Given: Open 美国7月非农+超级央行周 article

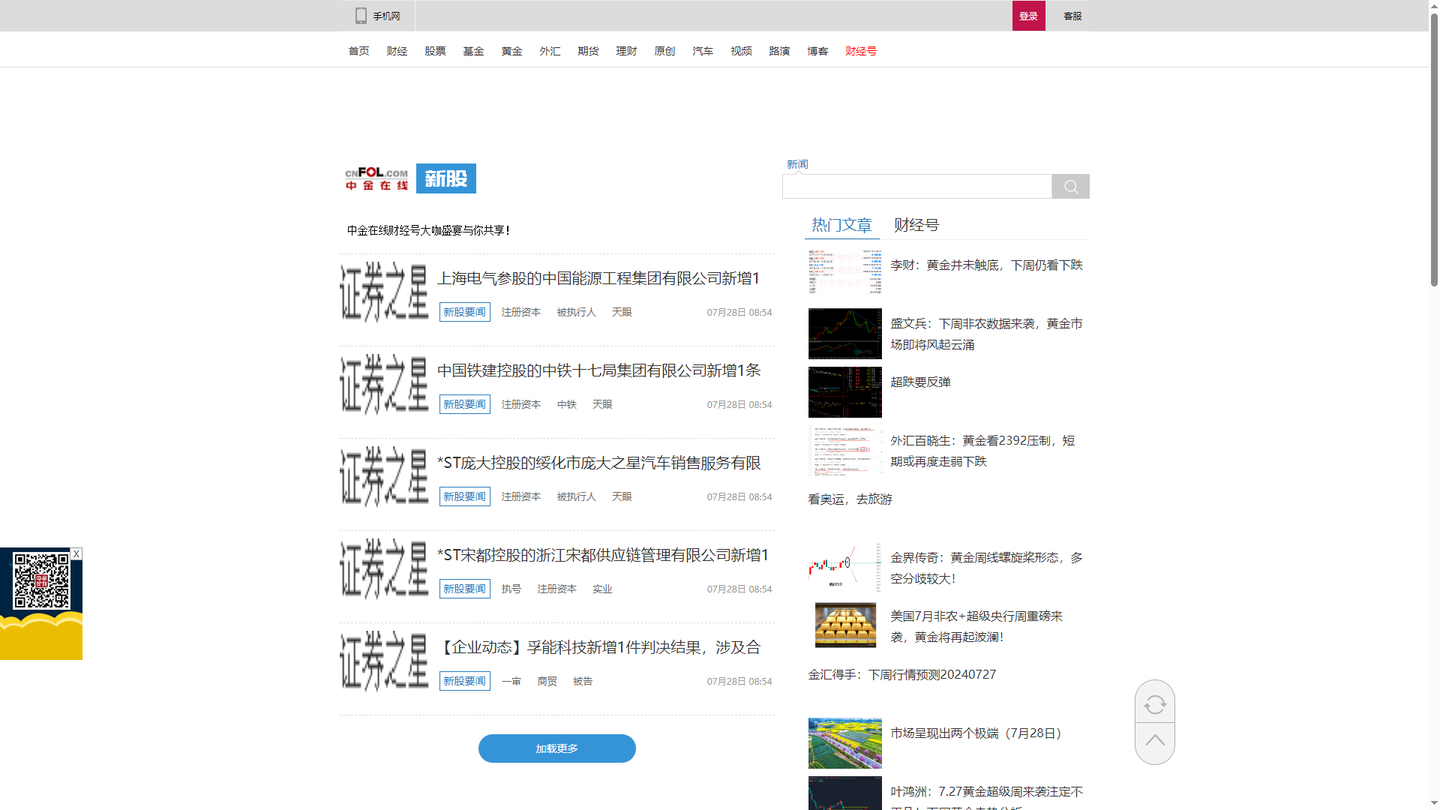Looking at the screenshot, I should point(977,626).
